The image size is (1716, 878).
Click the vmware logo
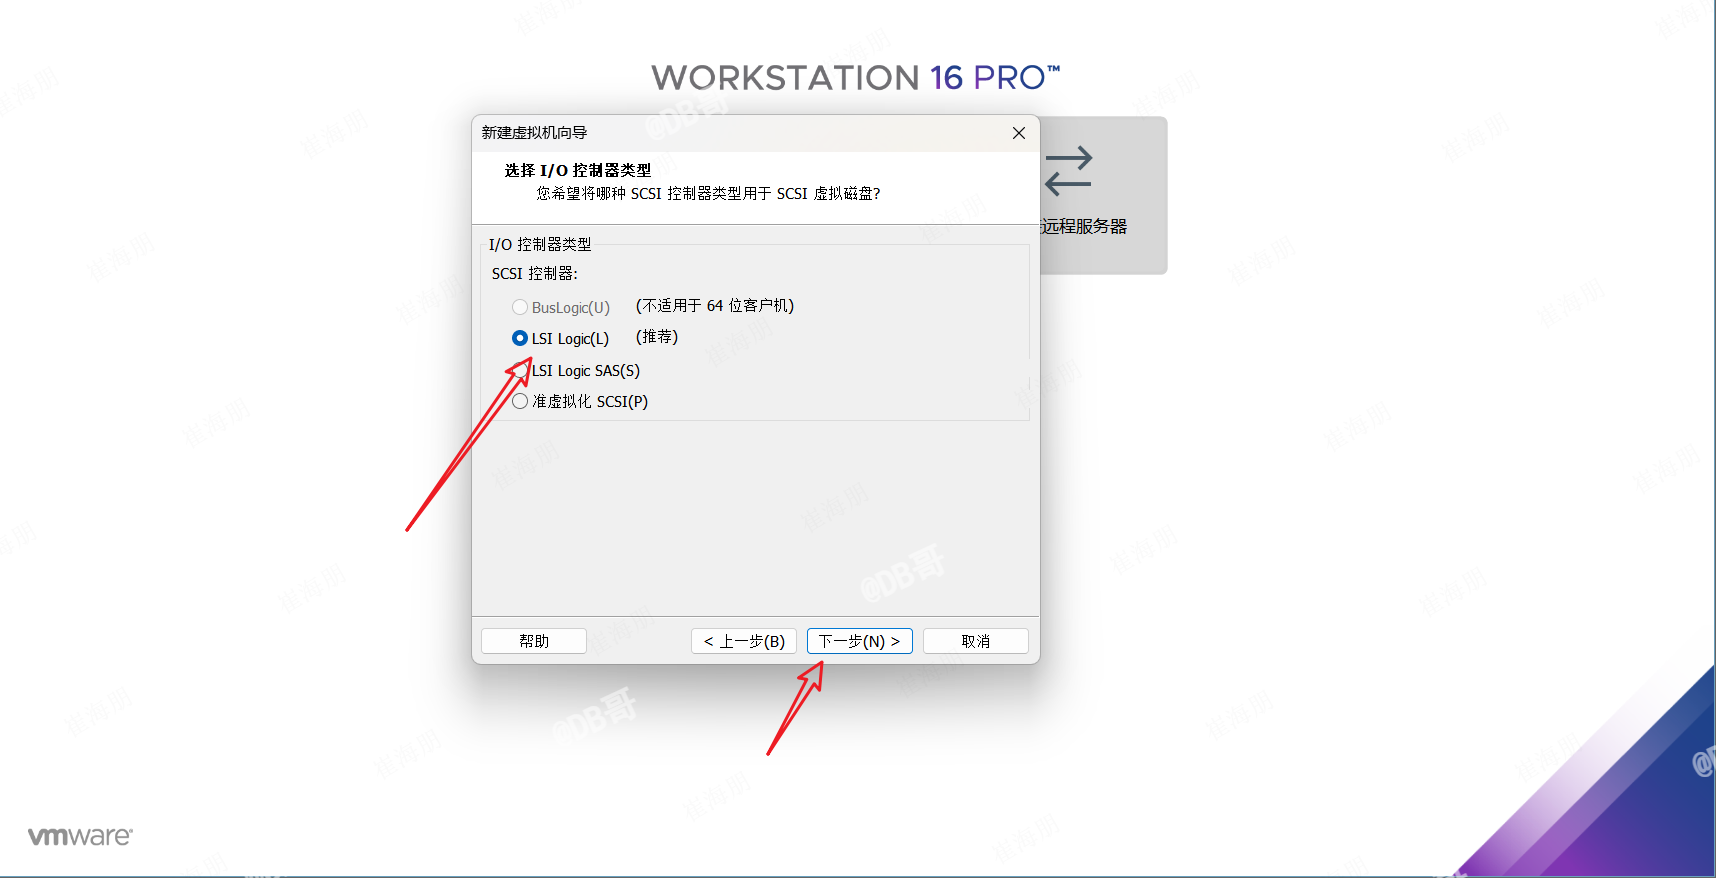coord(80,836)
